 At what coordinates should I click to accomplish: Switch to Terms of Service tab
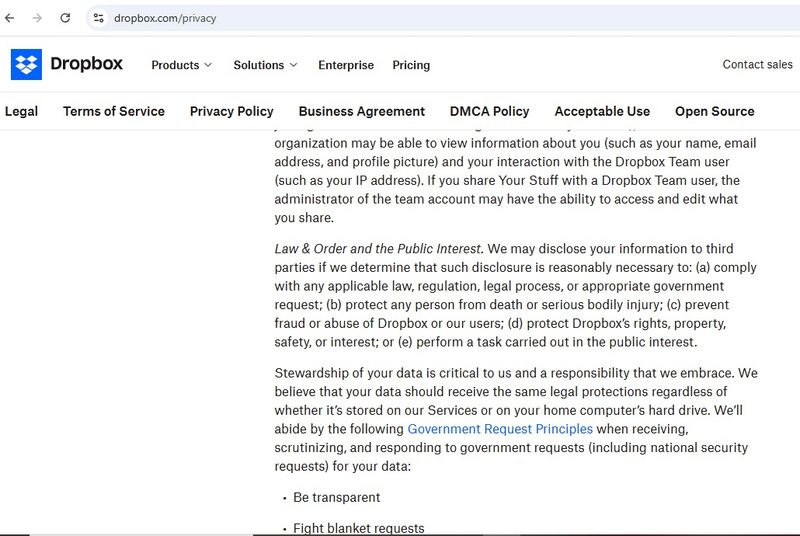pyautogui.click(x=114, y=111)
